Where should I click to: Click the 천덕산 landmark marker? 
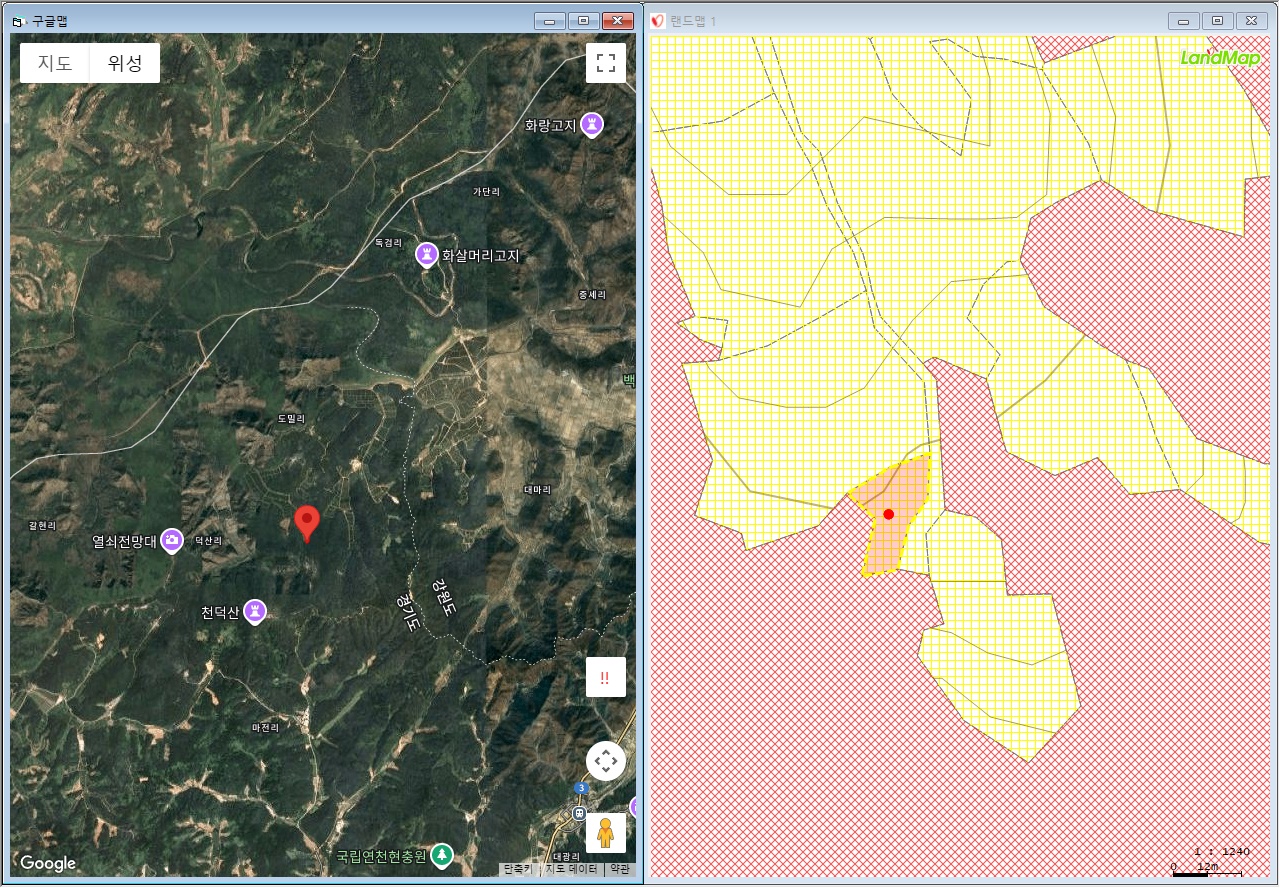255,611
